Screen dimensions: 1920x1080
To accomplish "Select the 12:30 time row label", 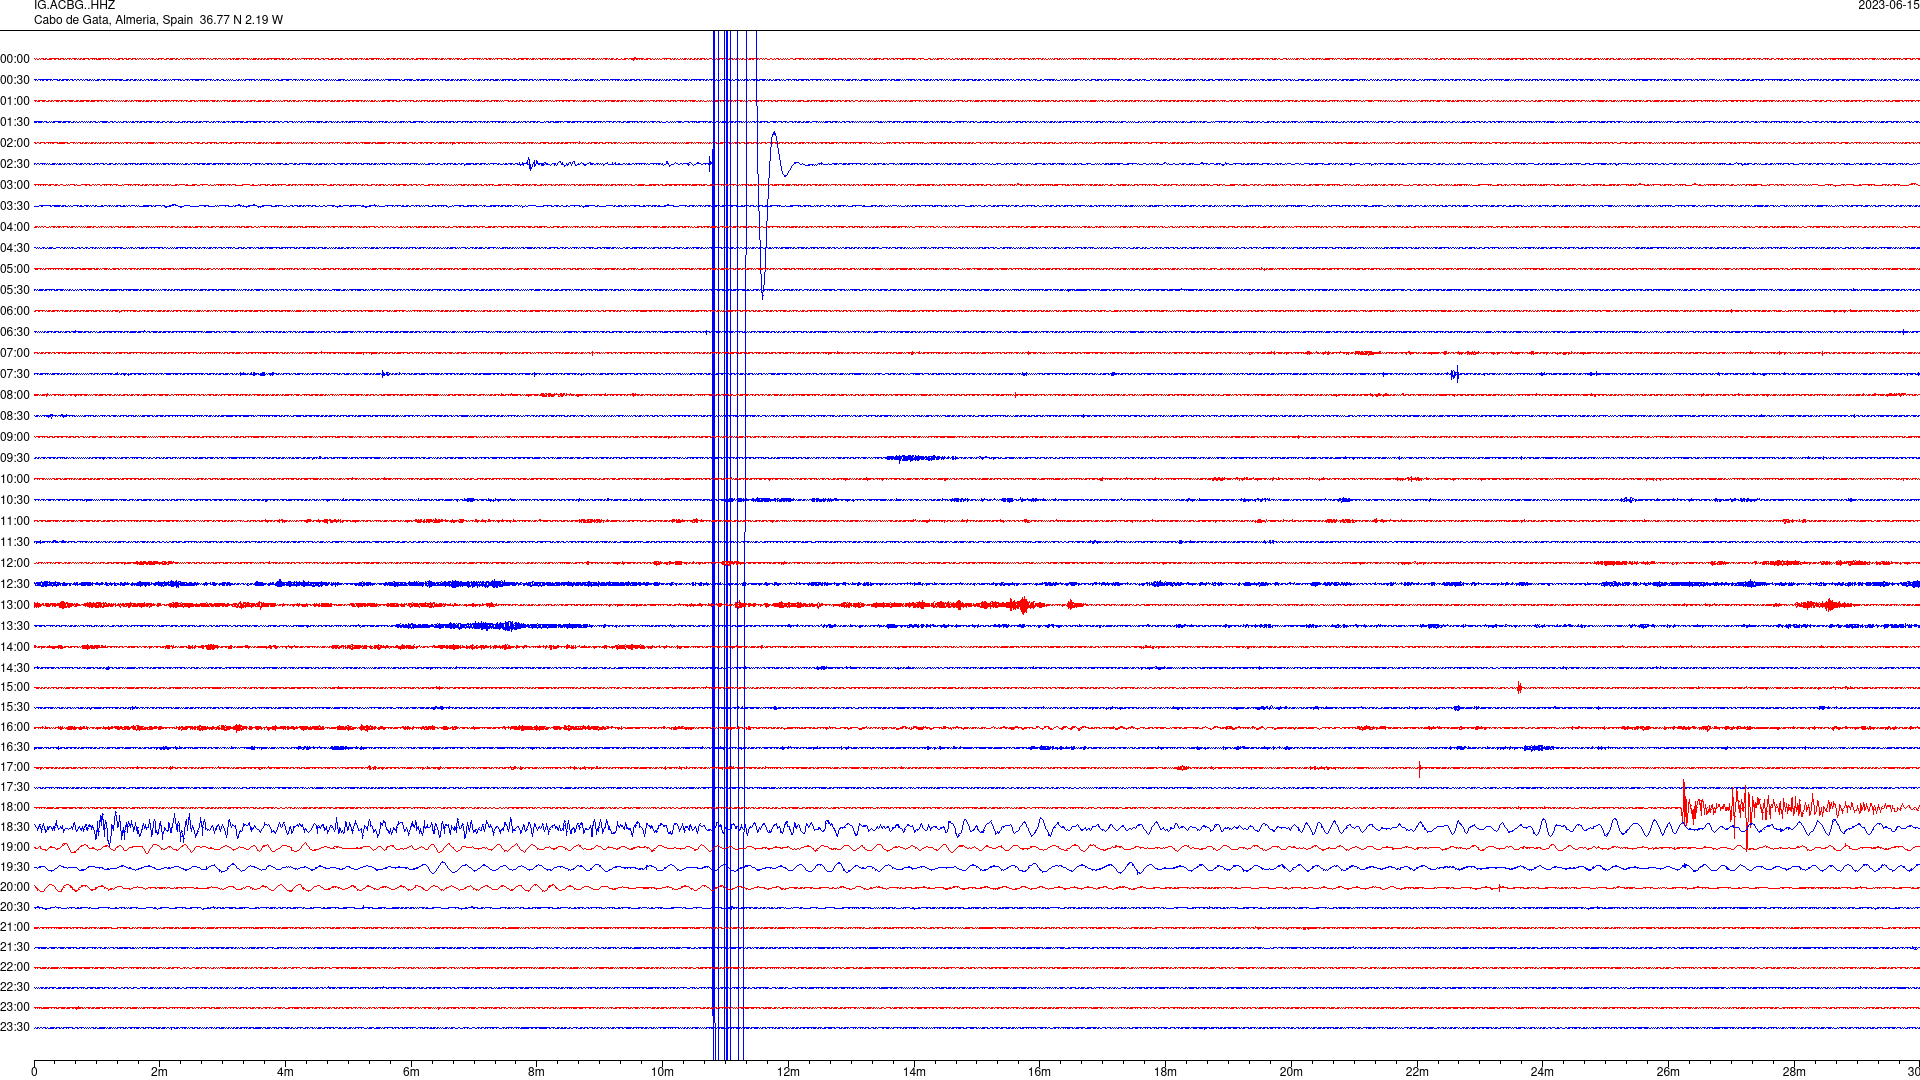I will tap(15, 584).
